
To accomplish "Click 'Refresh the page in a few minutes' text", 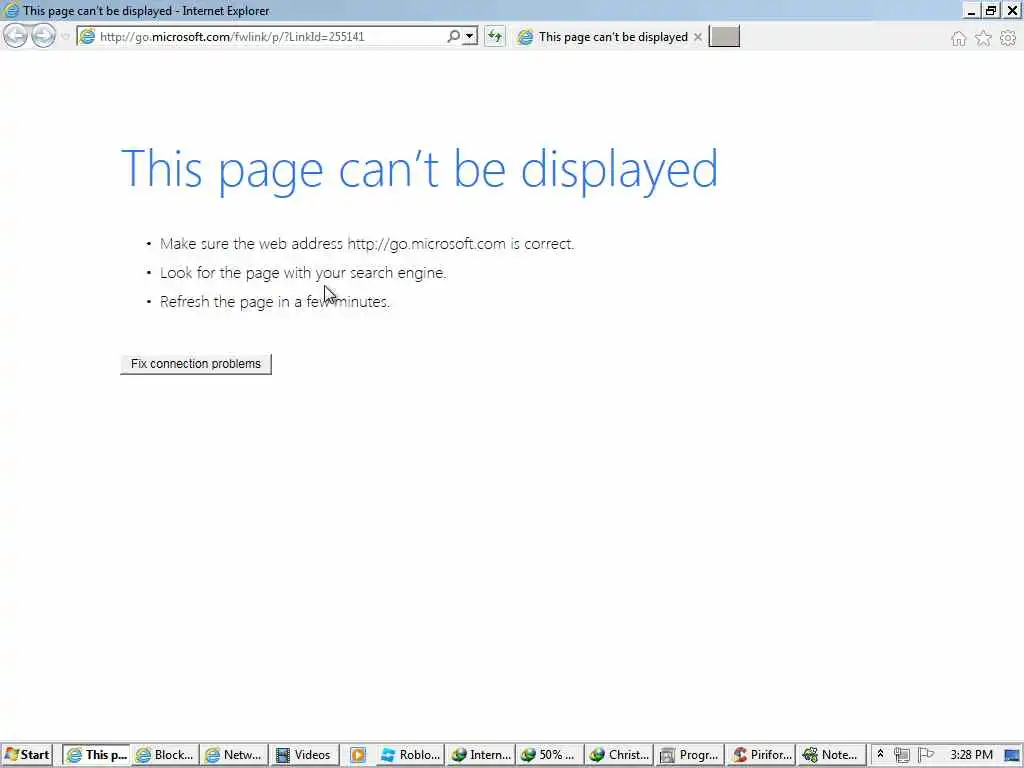I will [274, 302].
